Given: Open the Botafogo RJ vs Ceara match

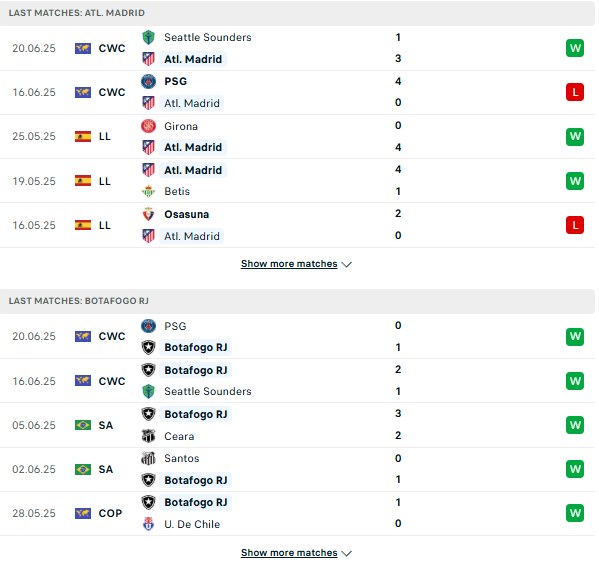Looking at the screenshot, I should 297,425.
